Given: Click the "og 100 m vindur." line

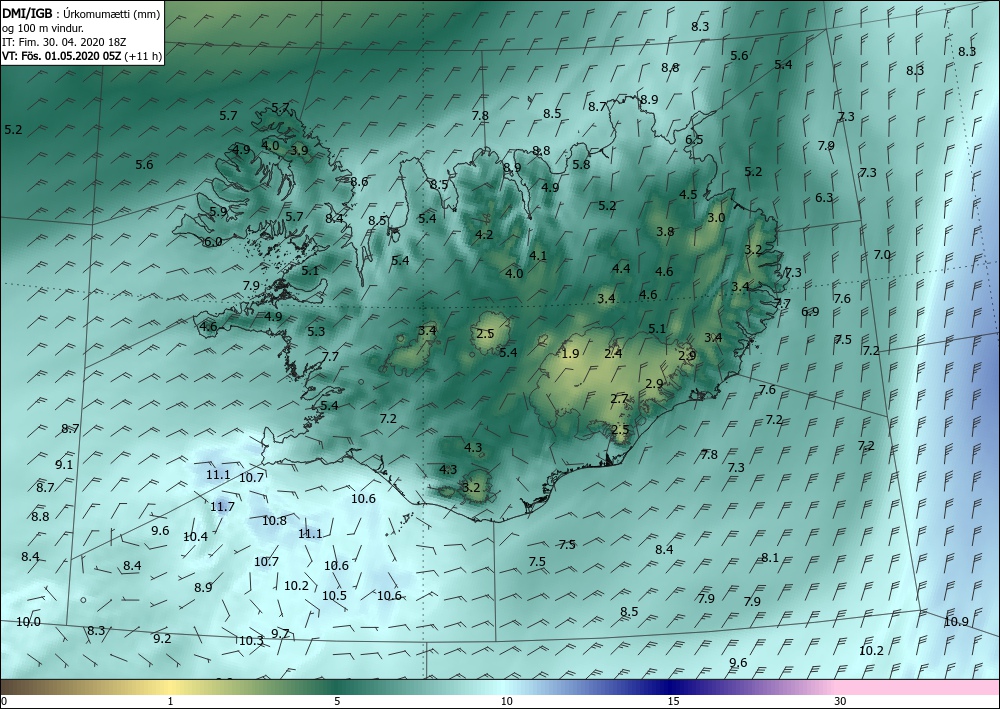Looking at the screenshot, I should coord(42,27).
